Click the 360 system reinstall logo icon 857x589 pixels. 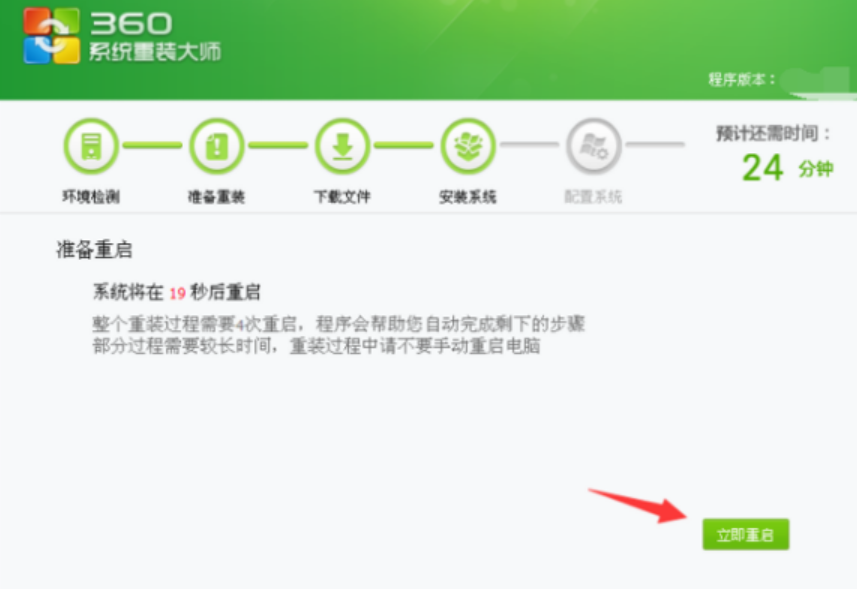point(51,36)
